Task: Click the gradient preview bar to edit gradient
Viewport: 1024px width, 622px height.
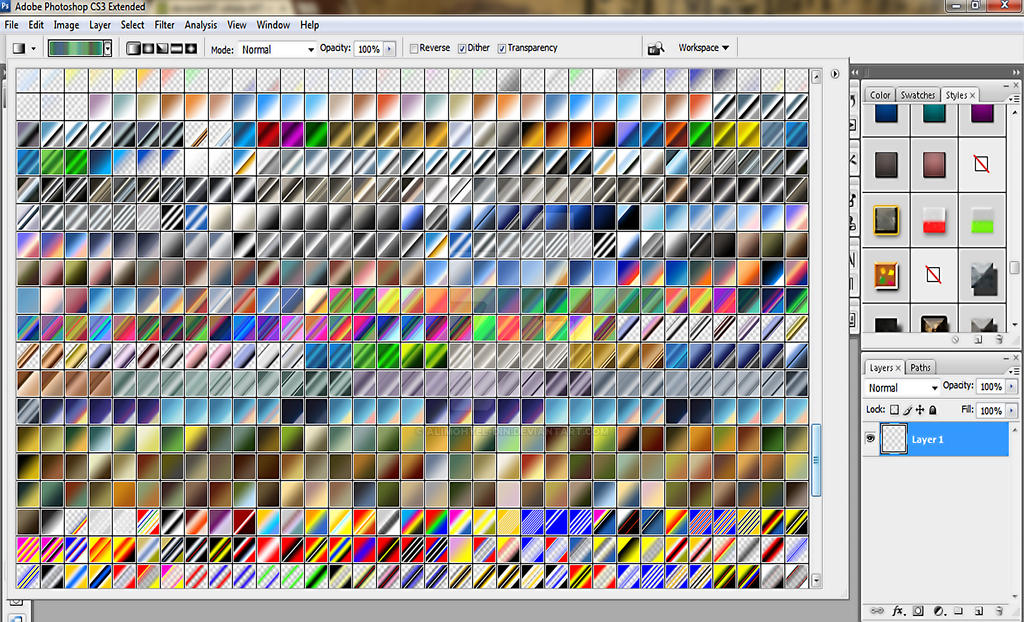Action: click(76, 48)
